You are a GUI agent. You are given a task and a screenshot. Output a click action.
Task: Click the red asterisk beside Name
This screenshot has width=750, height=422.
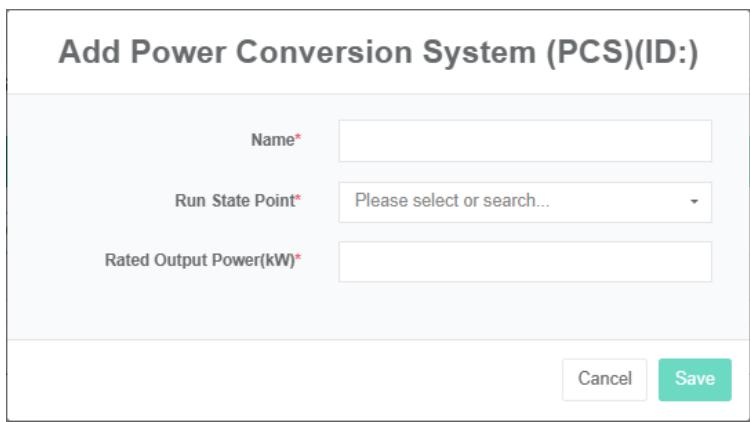pos(298,141)
